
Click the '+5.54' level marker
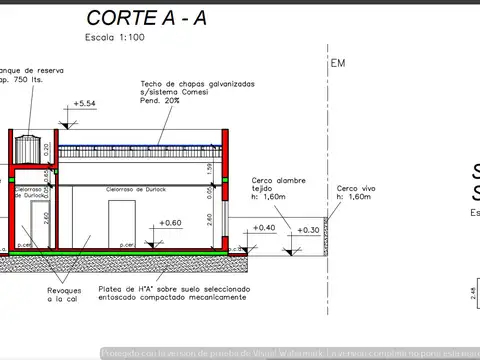pyautogui.click(x=84, y=104)
